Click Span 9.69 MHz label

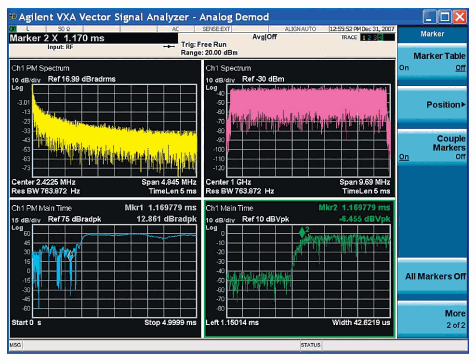tap(365, 182)
